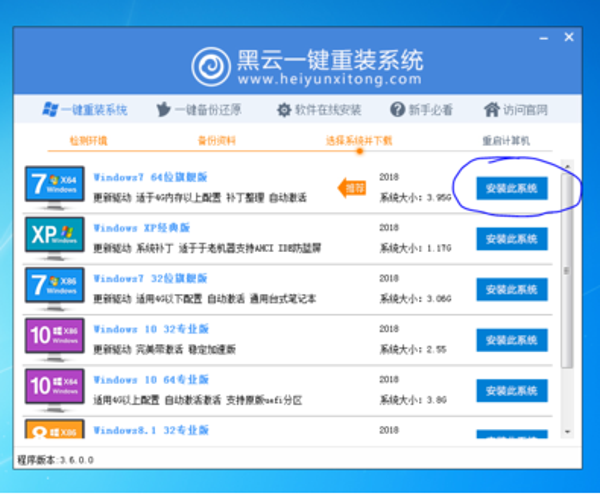Click the 程序版本:3.6.0.0 status text
The width and height of the screenshot is (600, 496).
pos(55,460)
